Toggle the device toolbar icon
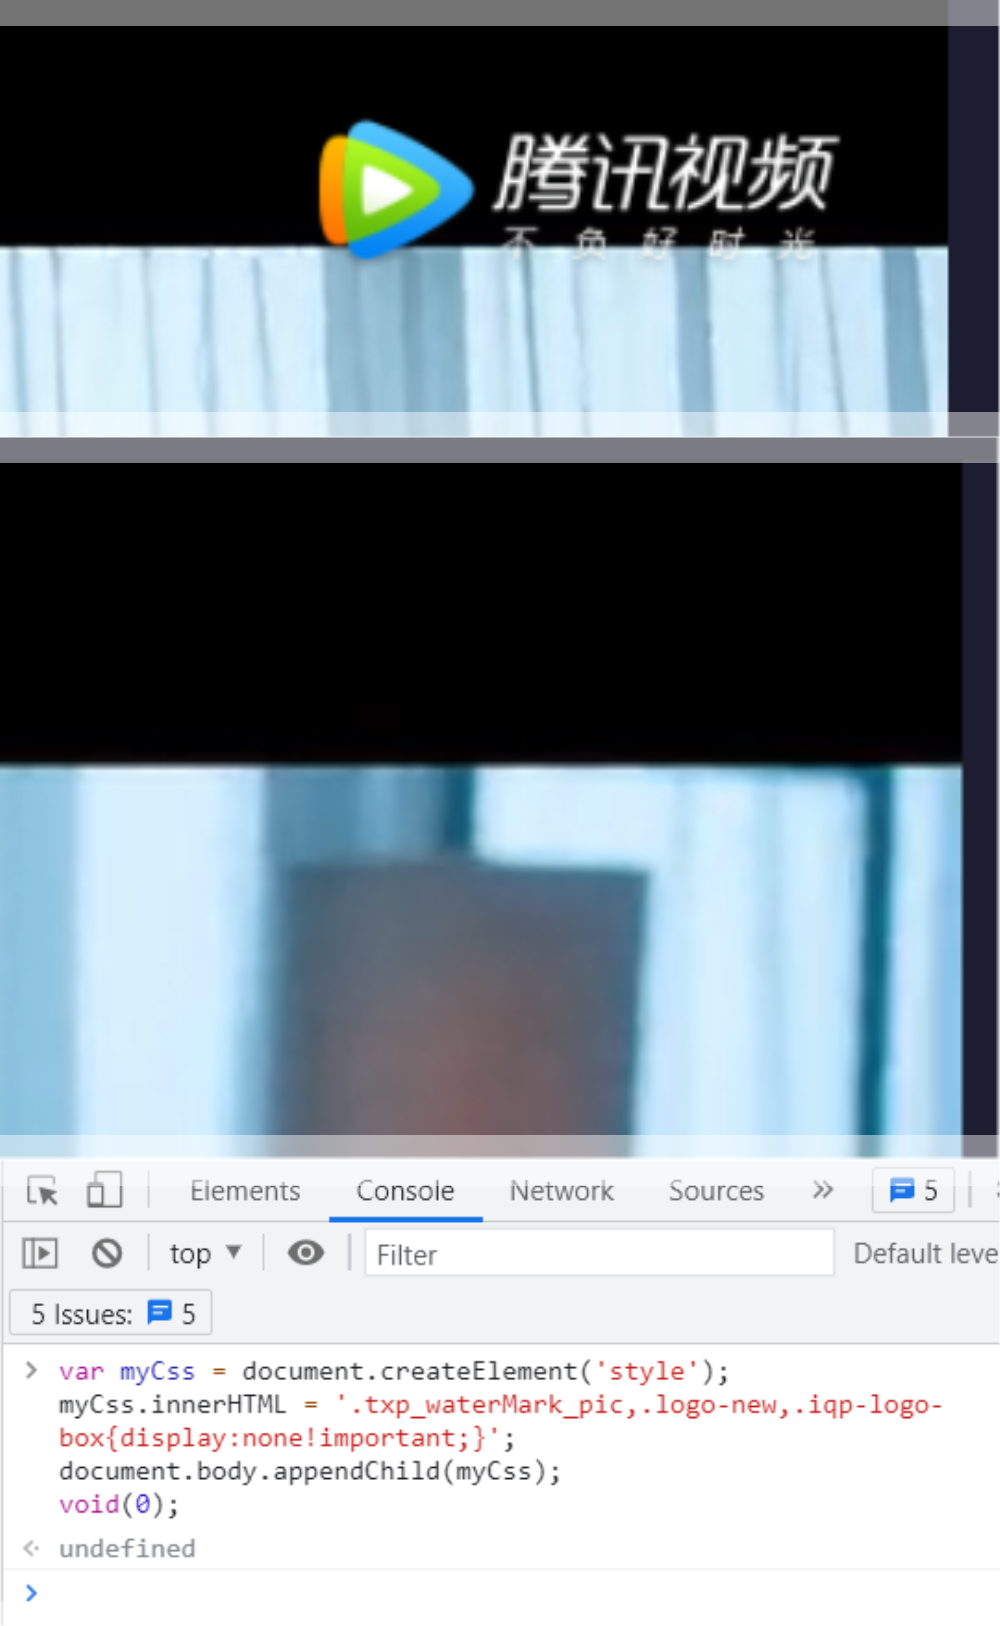1000x1626 pixels. (x=104, y=1191)
